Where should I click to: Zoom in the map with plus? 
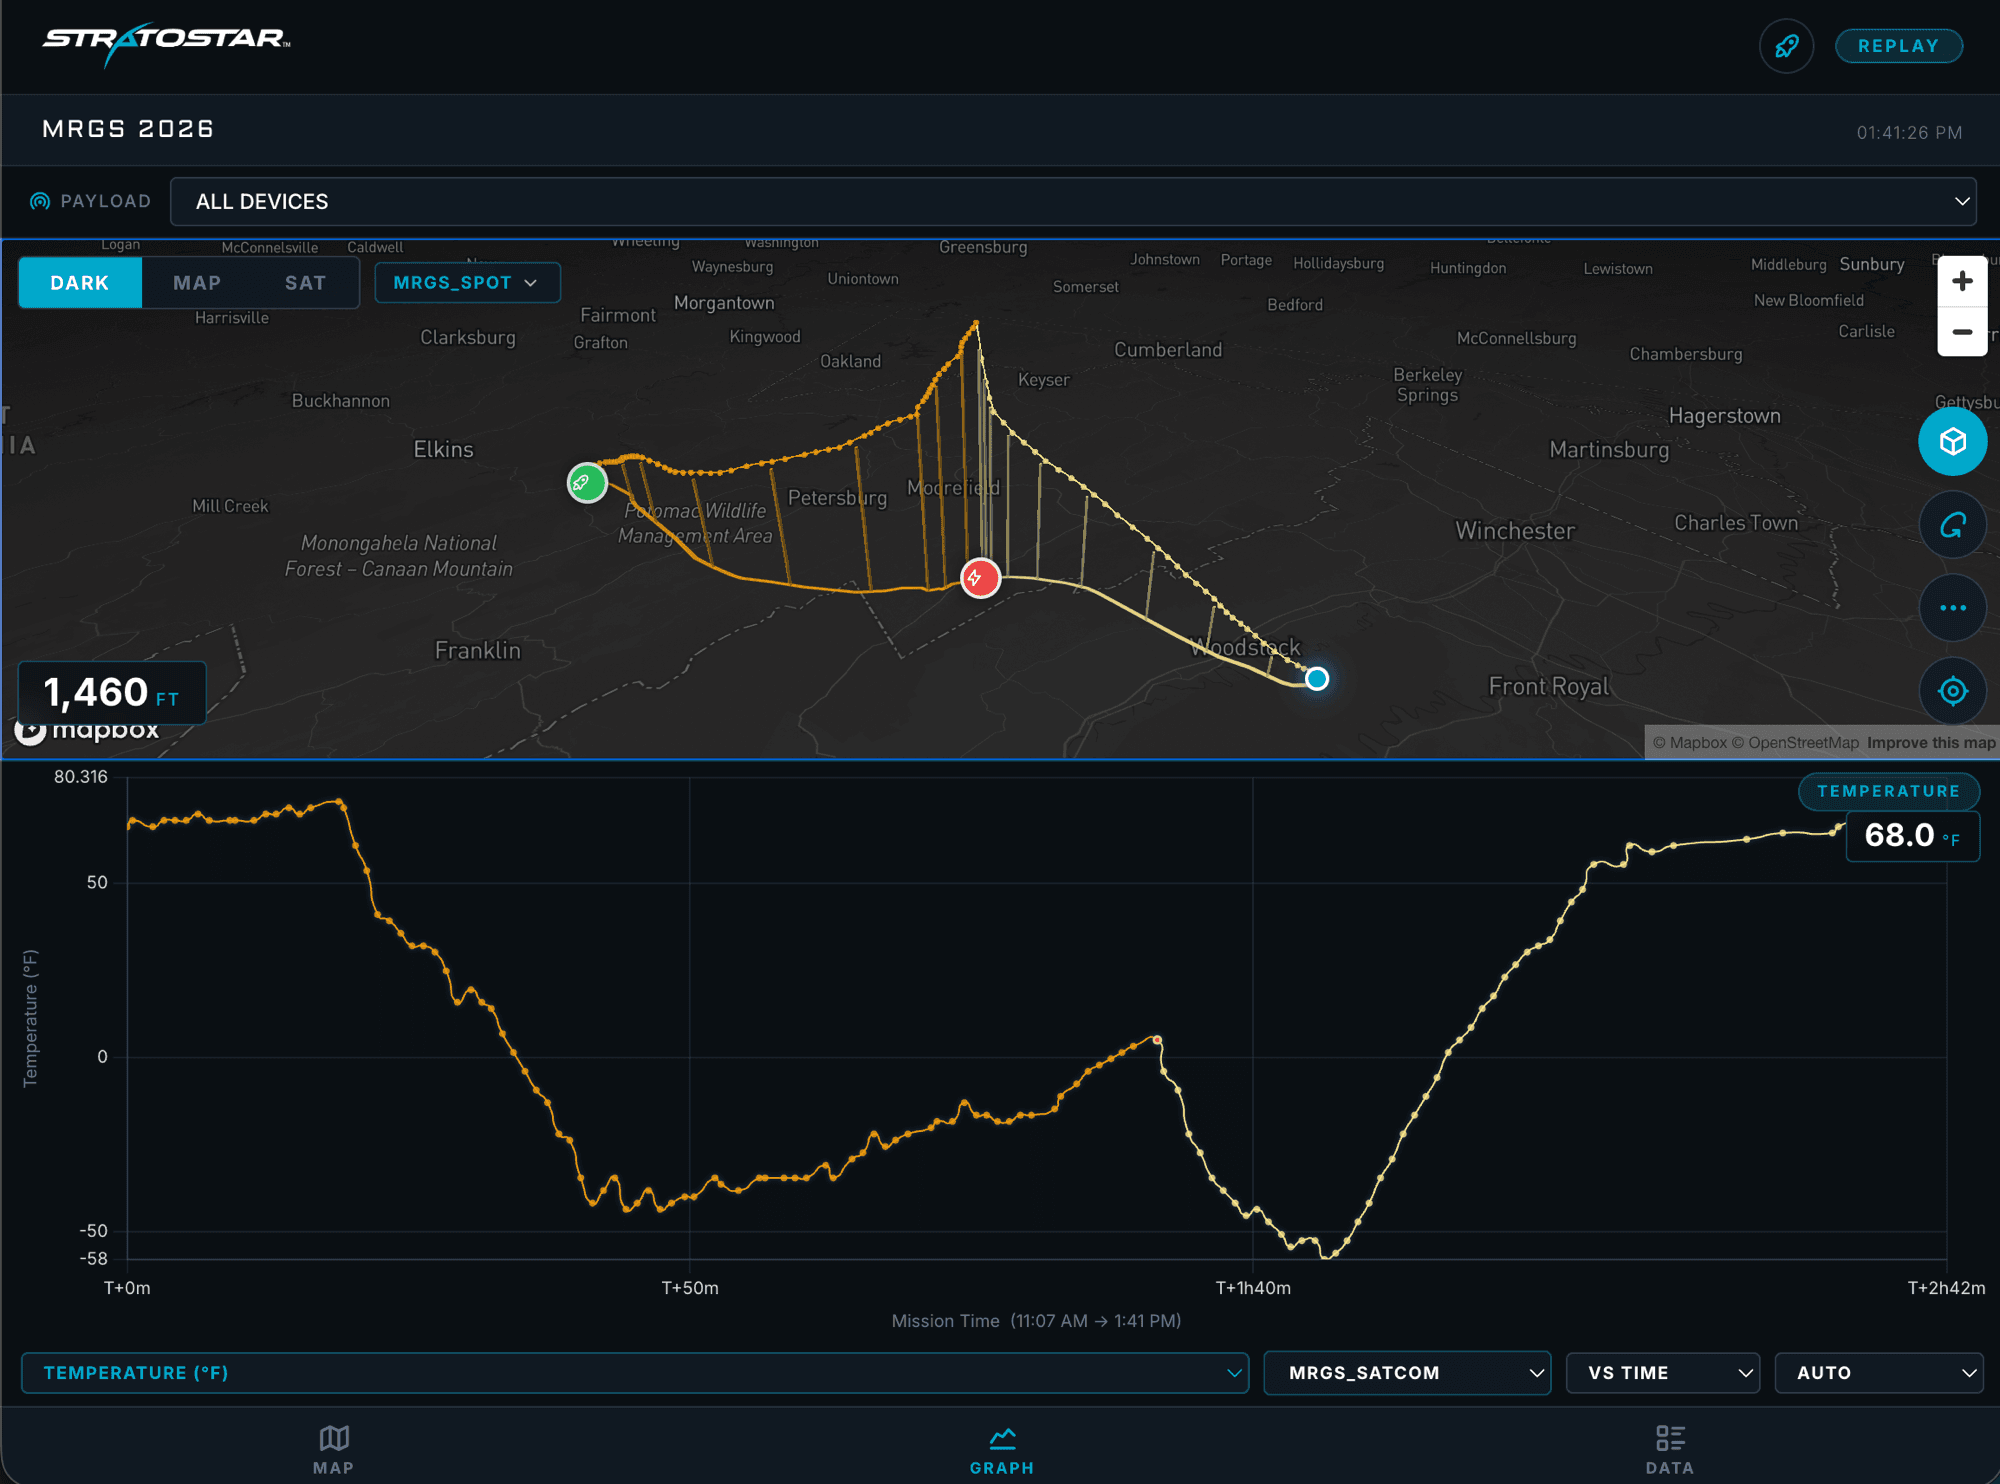point(1961,281)
